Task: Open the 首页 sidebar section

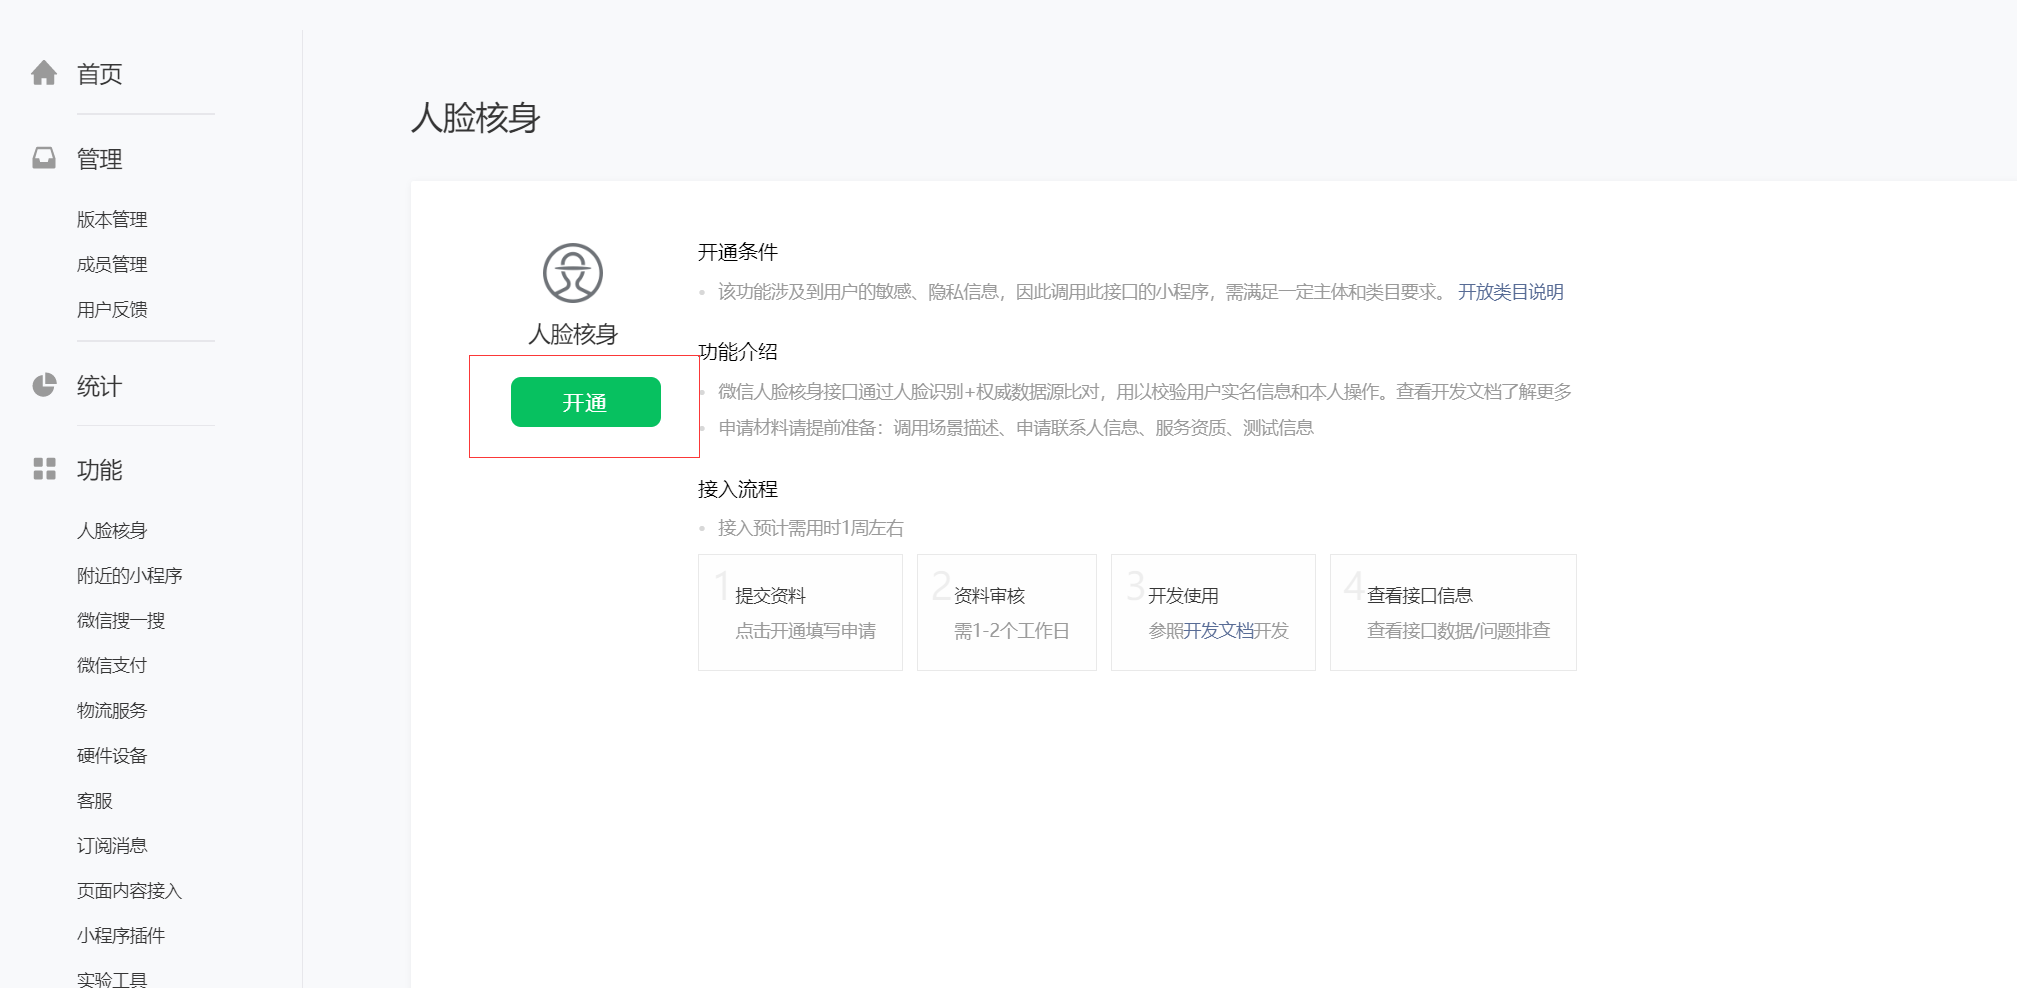Action: 100,74
